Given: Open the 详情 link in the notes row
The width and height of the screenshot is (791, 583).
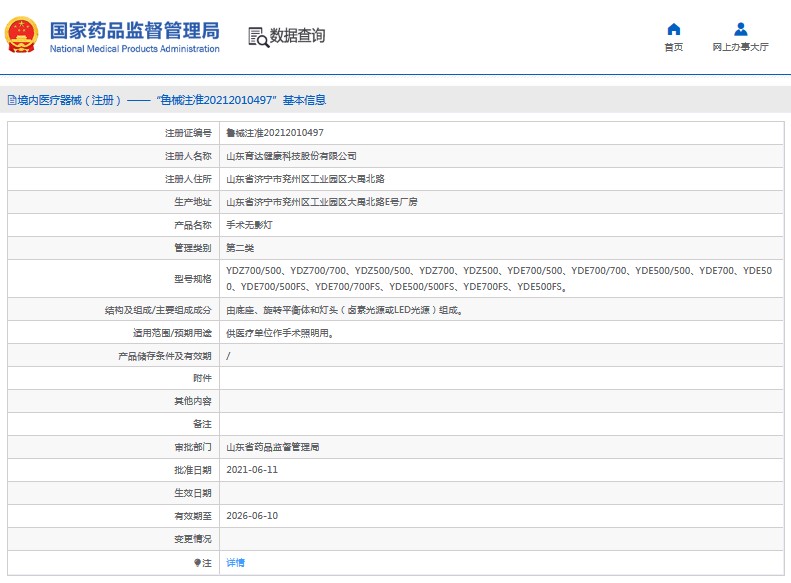Looking at the screenshot, I should tap(235, 563).
